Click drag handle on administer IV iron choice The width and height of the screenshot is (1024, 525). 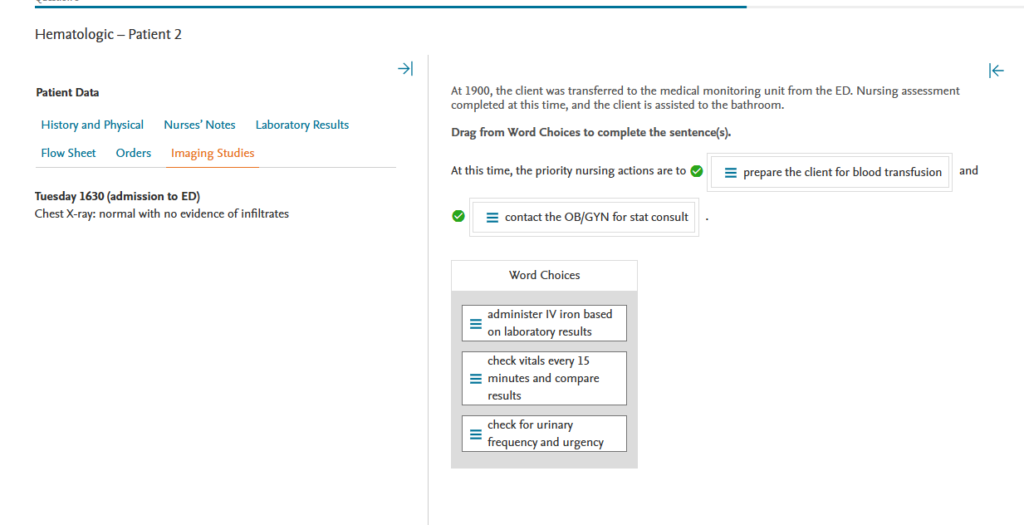point(476,323)
